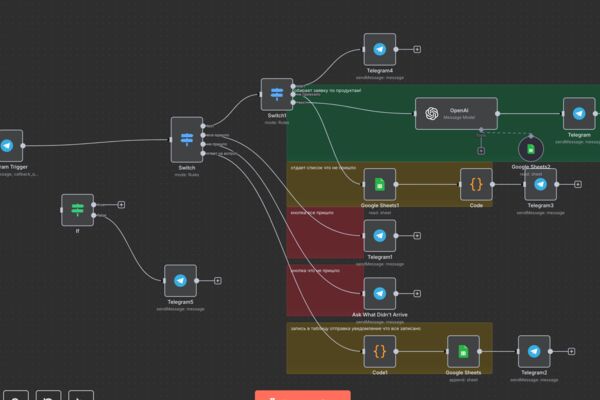Click the OpenAI node output connector
This screenshot has height=400, width=600.
click(497, 113)
